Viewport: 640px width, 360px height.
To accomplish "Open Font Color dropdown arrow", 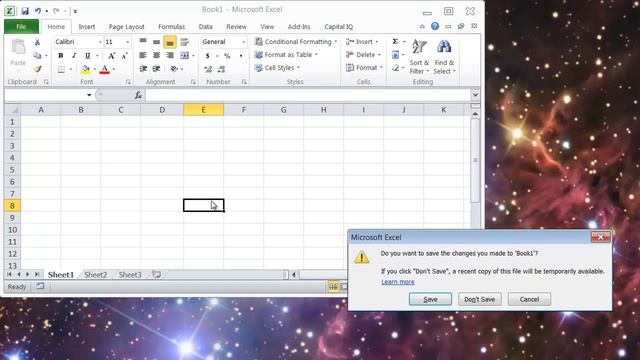I will [x=113, y=69].
